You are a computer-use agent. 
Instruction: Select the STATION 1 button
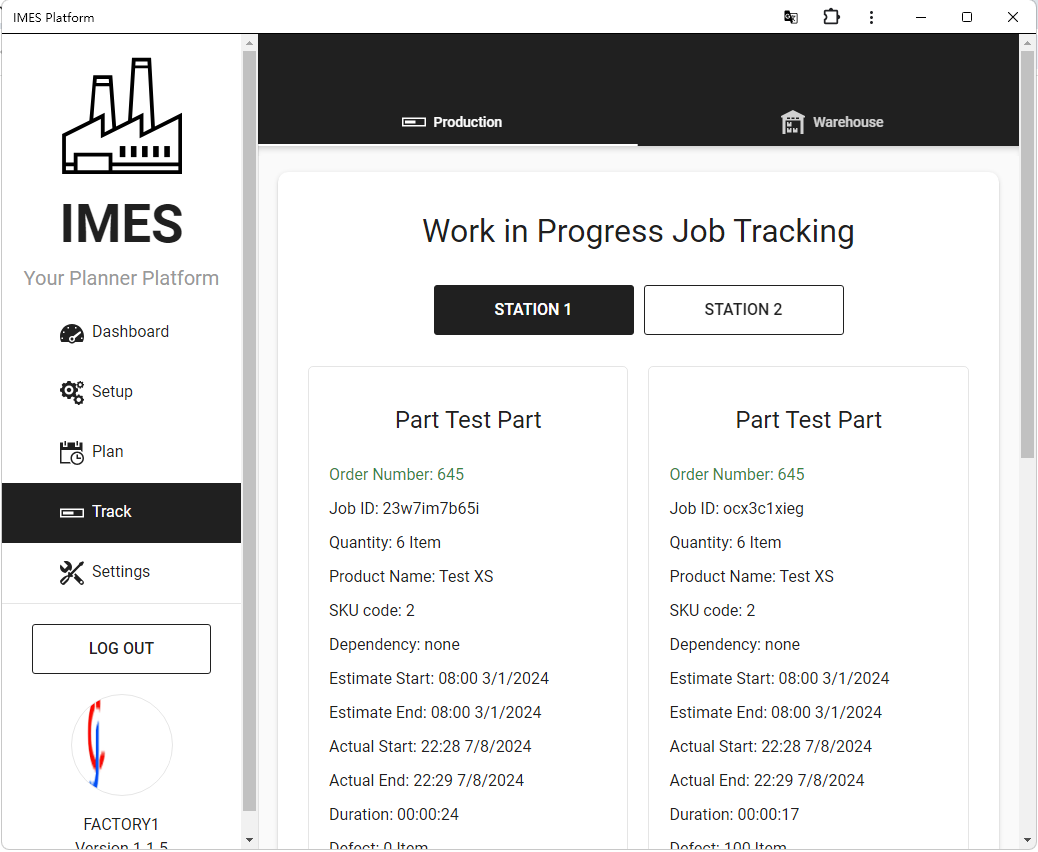(534, 310)
